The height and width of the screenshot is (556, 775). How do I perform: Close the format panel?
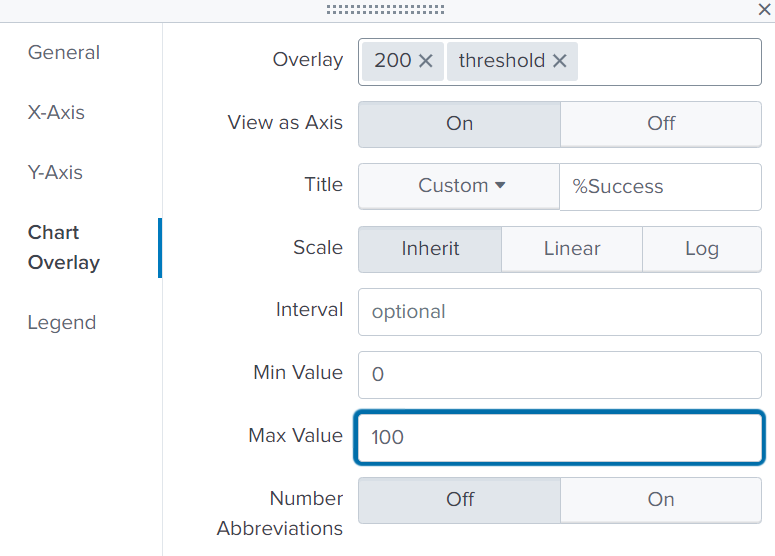[764, 9]
